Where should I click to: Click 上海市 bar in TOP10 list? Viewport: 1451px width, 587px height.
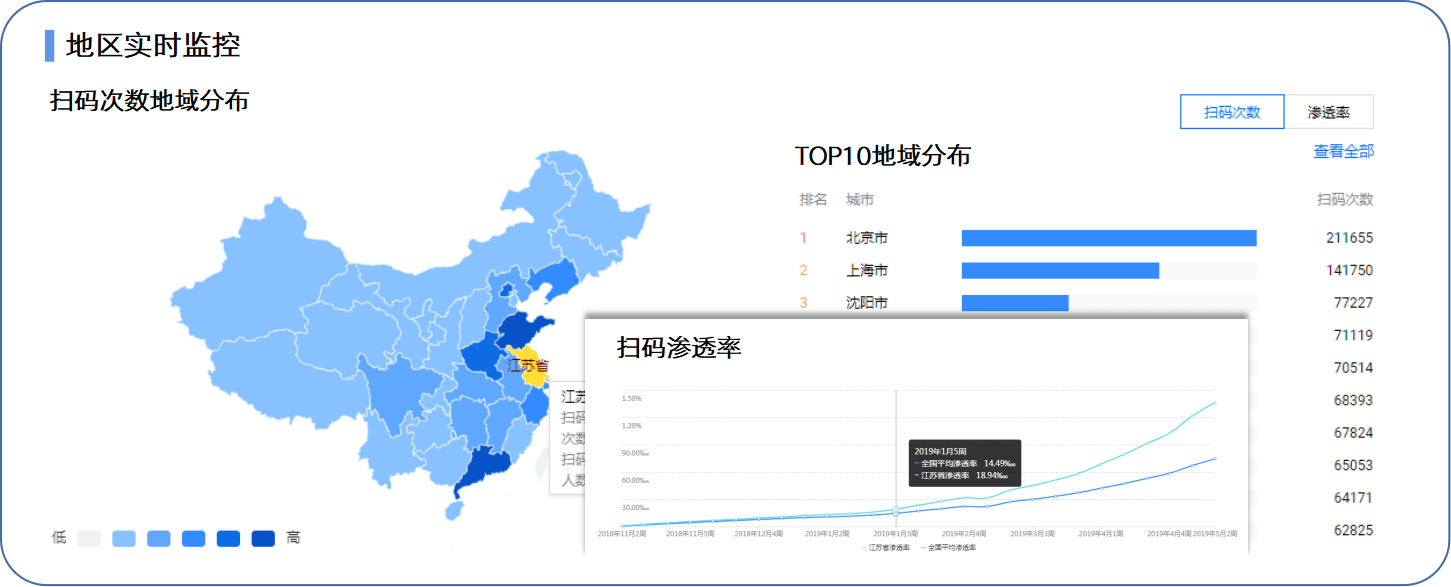(1060, 271)
